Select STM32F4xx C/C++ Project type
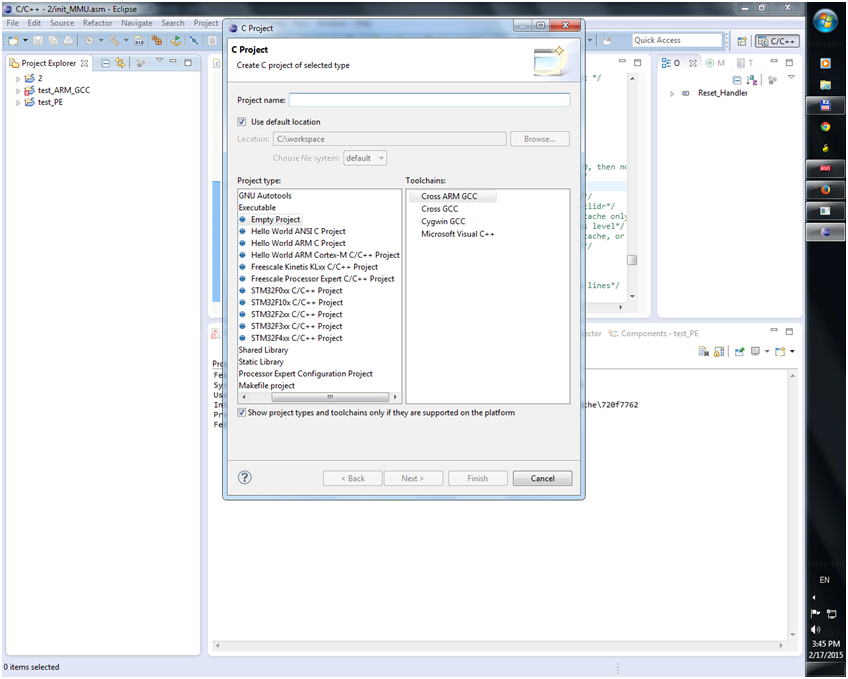Viewport: 848px width, 679px height. coord(296,338)
